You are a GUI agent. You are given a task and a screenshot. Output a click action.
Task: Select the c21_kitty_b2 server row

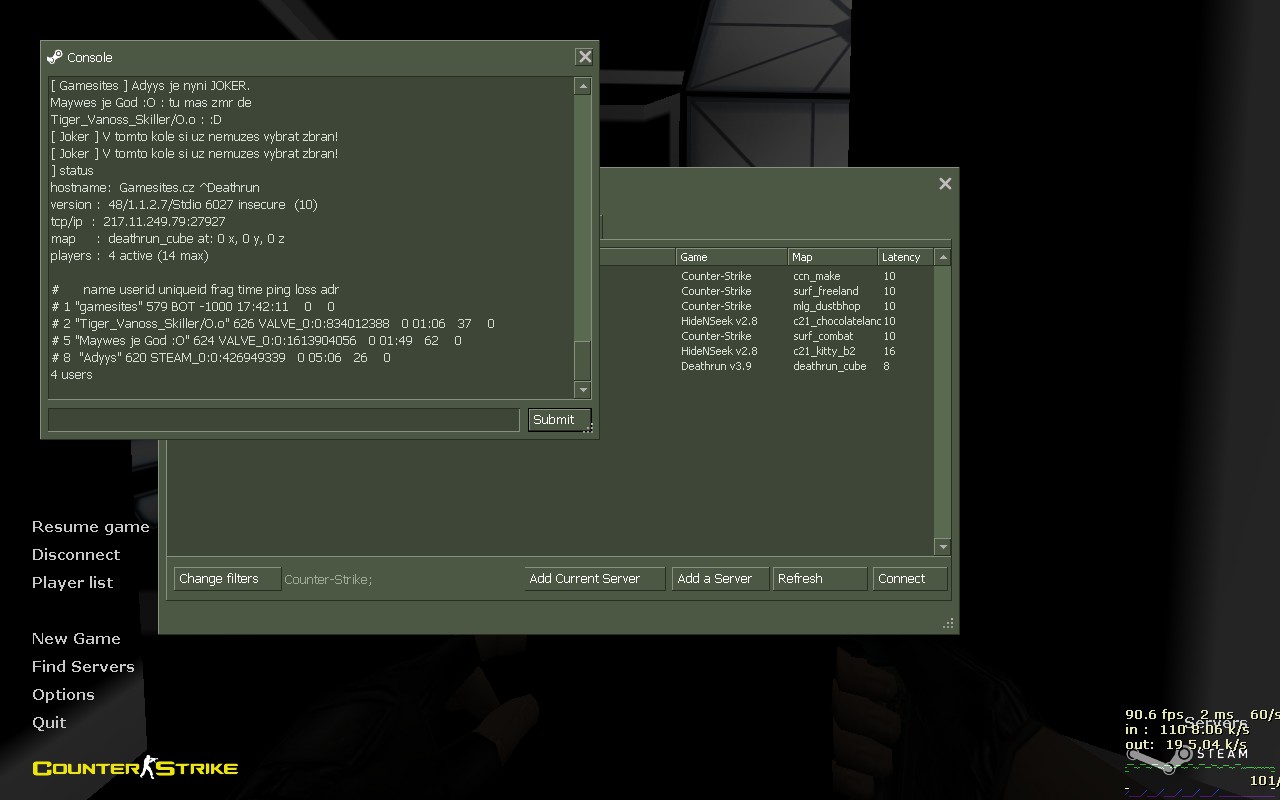pyautogui.click(x=764, y=351)
